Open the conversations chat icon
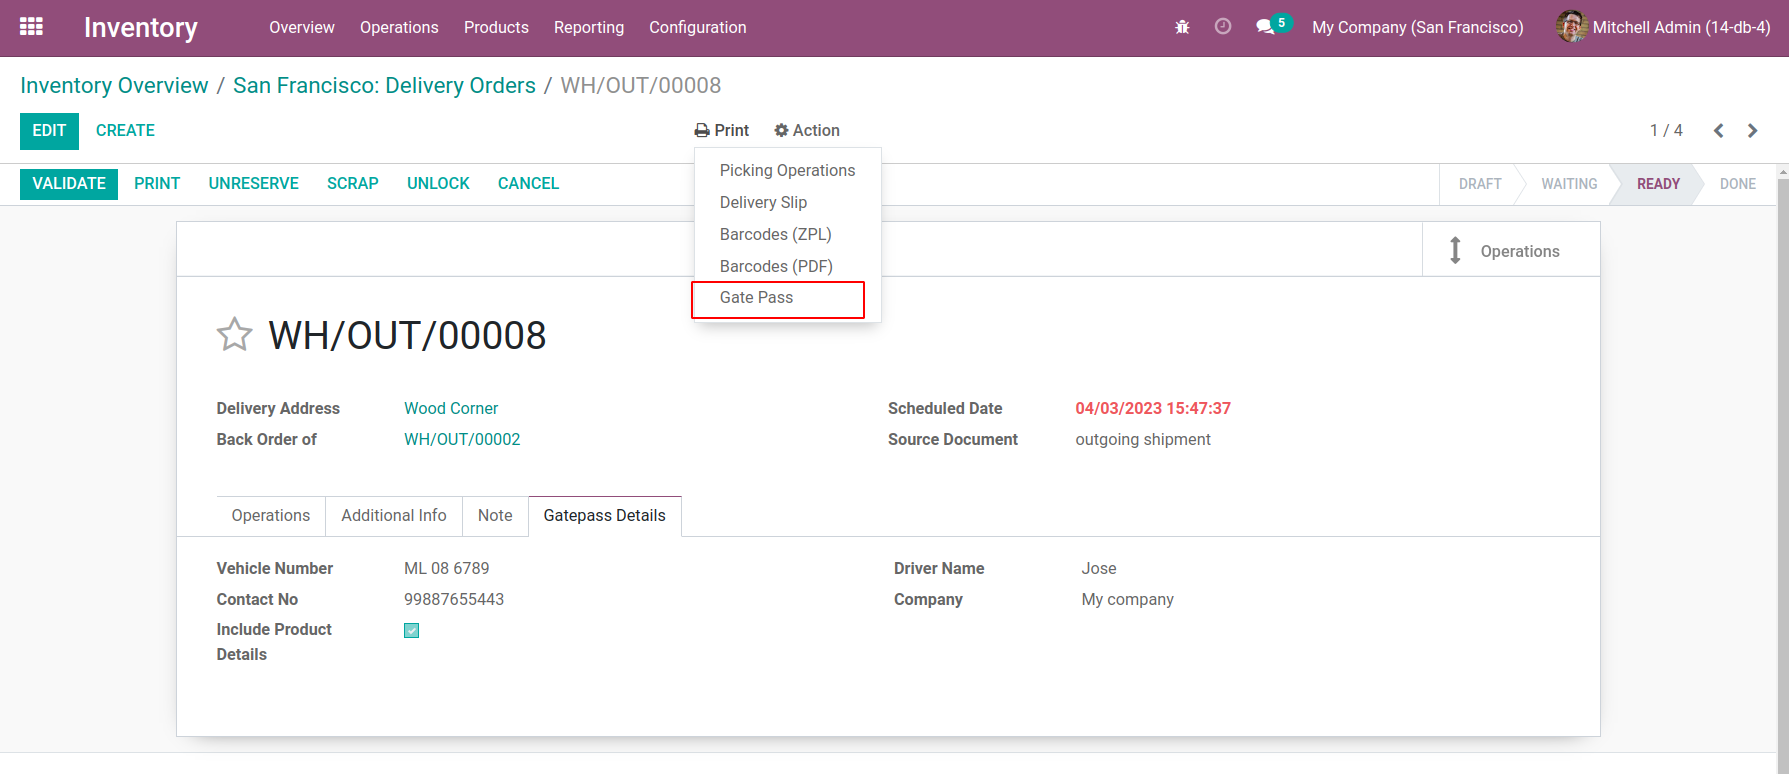1789x774 pixels. pos(1265,27)
